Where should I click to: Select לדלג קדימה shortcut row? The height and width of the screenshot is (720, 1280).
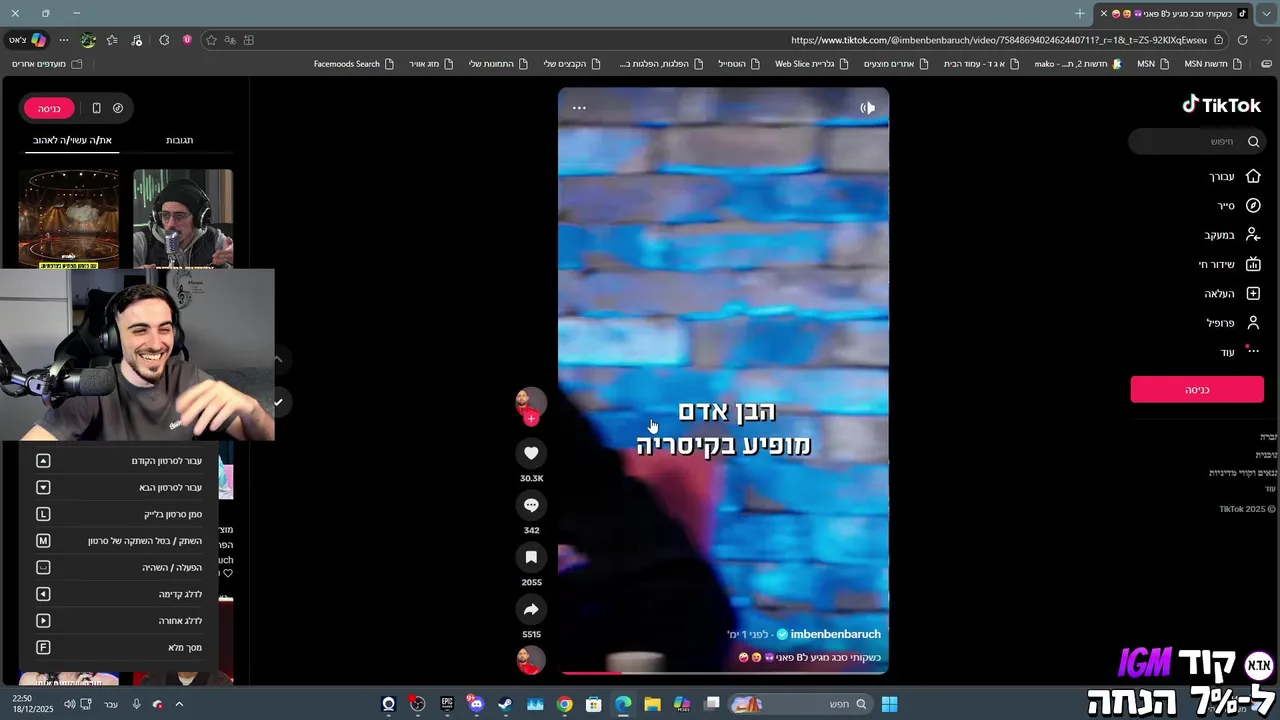coord(119,594)
